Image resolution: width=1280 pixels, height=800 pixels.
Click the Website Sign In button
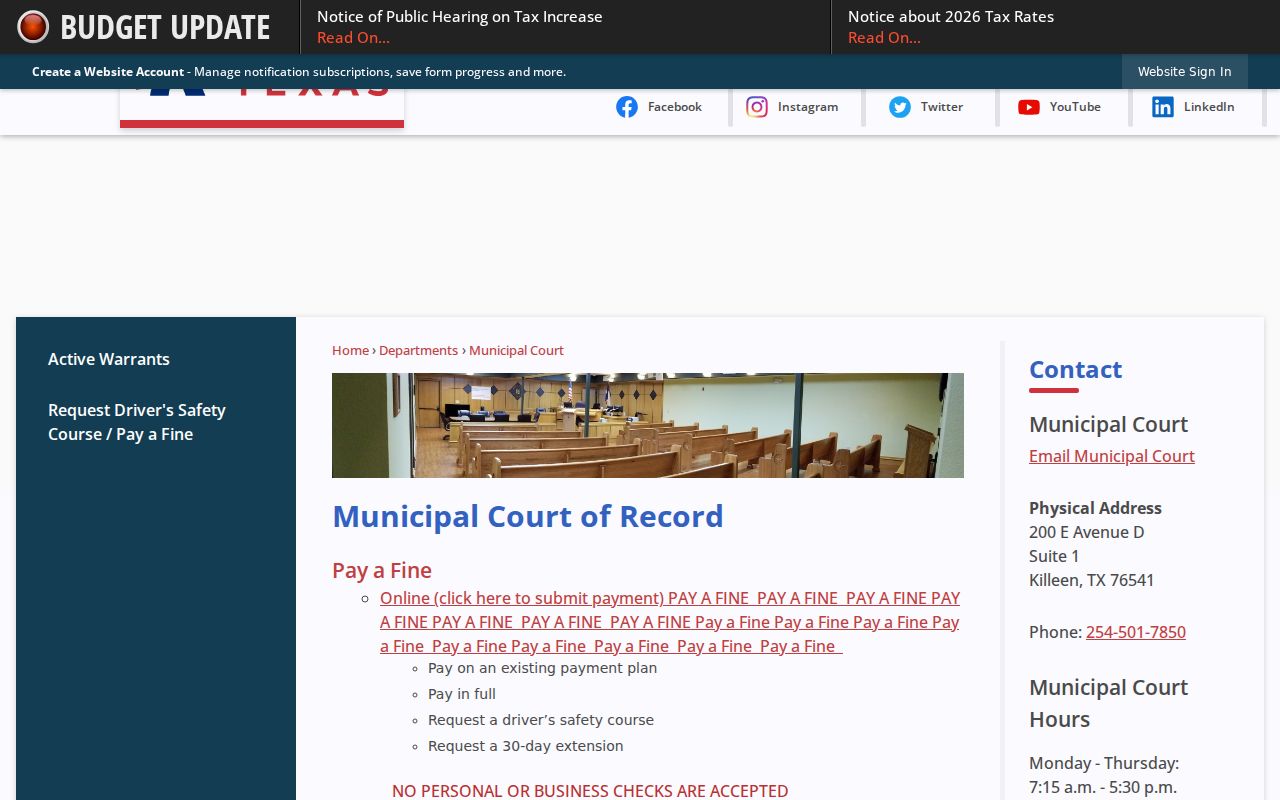pyautogui.click(x=1185, y=72)
